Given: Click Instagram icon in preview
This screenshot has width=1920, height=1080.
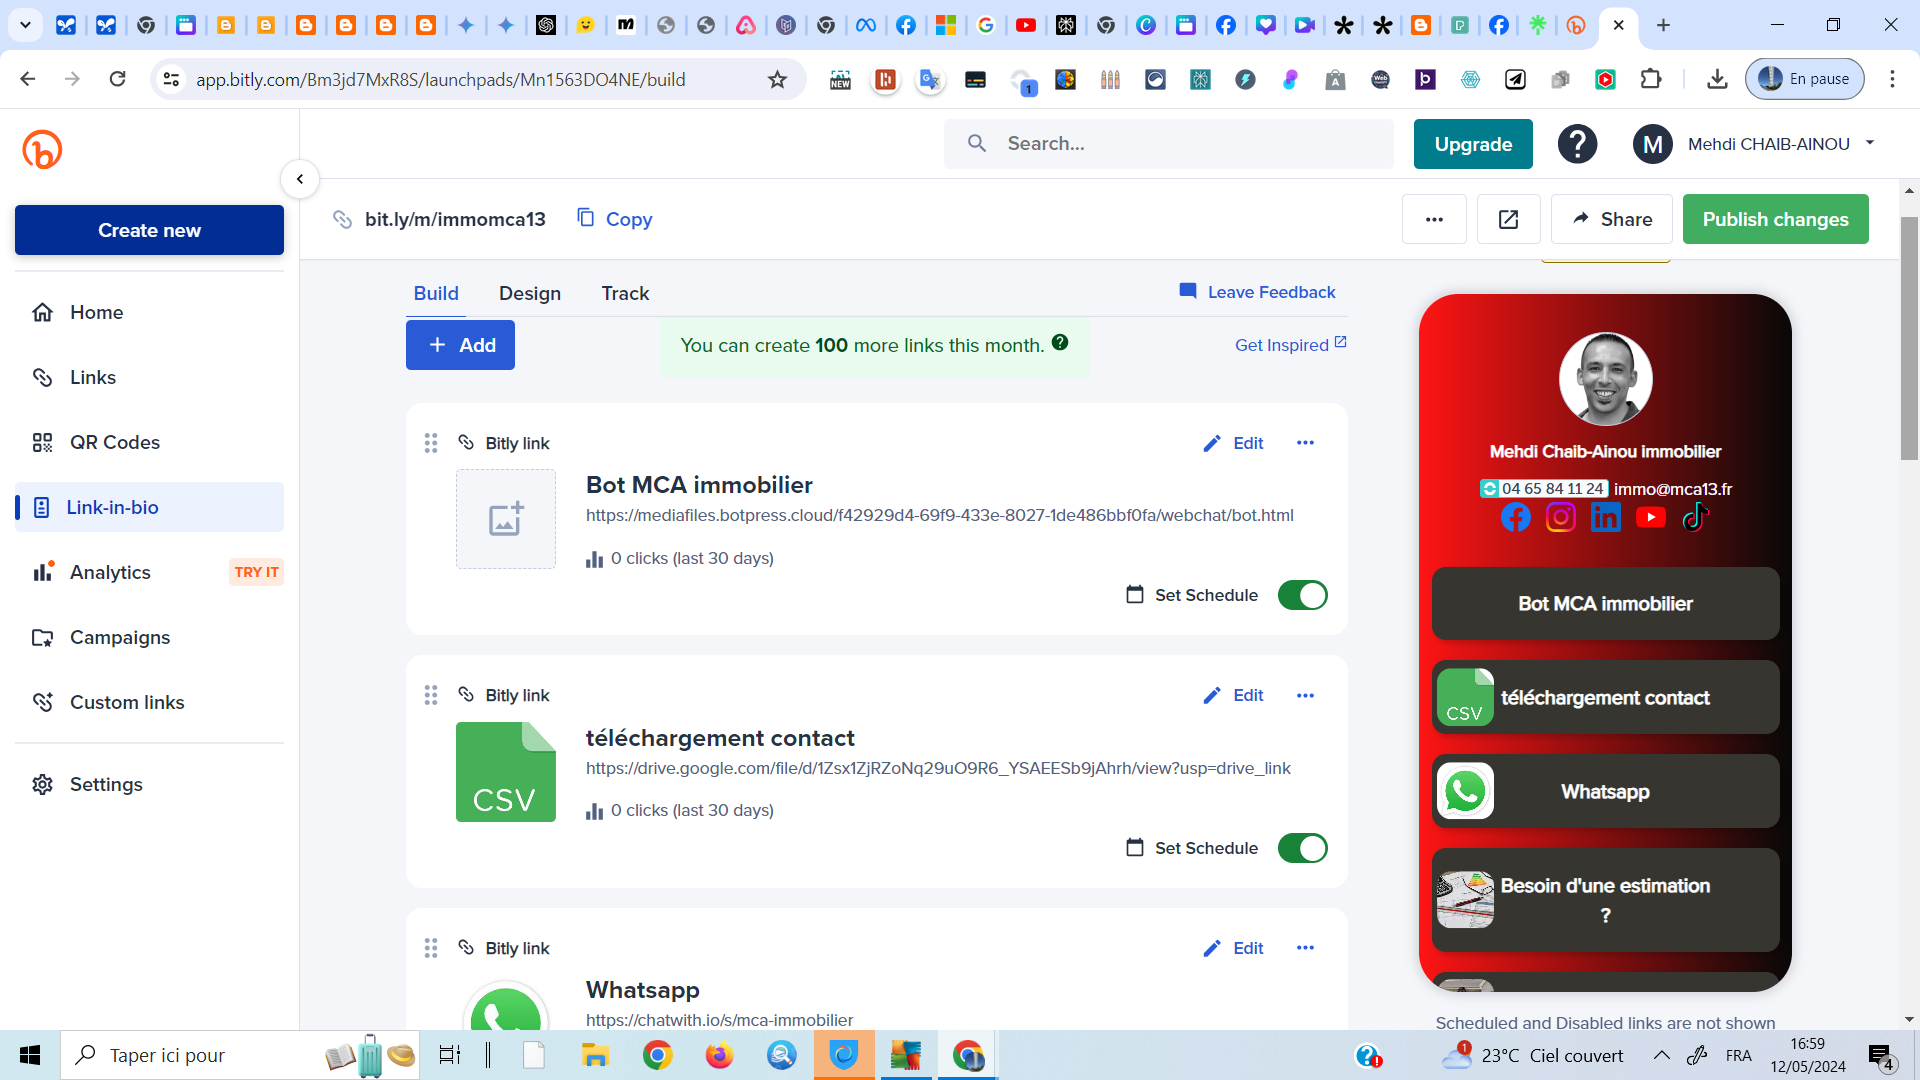Looking at the screenshot, I should (x=1561, y=517).
